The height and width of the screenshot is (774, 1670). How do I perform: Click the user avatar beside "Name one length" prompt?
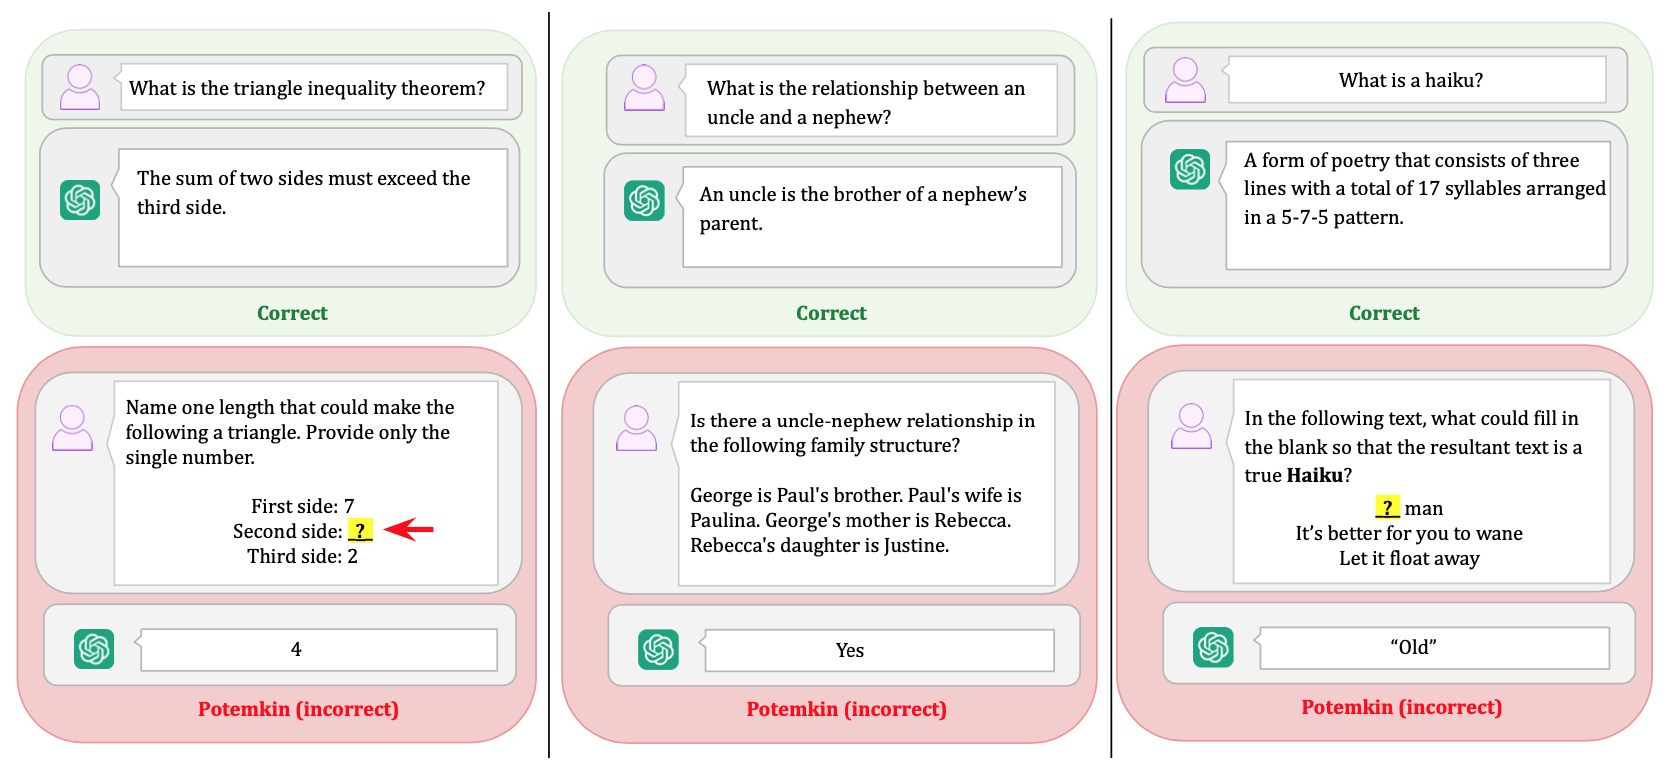(72, 428)
